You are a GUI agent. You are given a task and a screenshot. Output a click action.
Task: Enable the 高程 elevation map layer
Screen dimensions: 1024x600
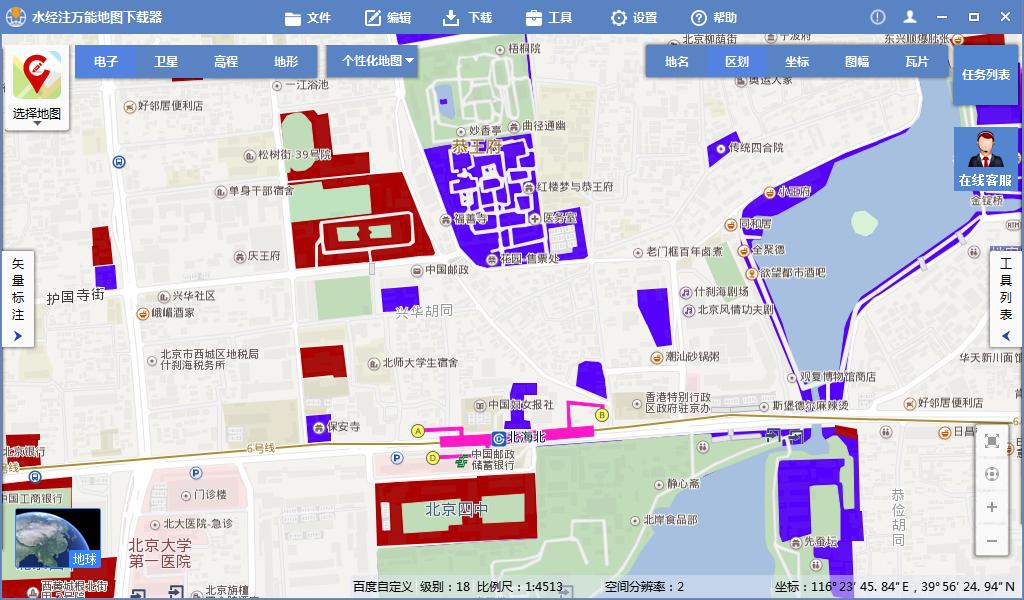224,61
